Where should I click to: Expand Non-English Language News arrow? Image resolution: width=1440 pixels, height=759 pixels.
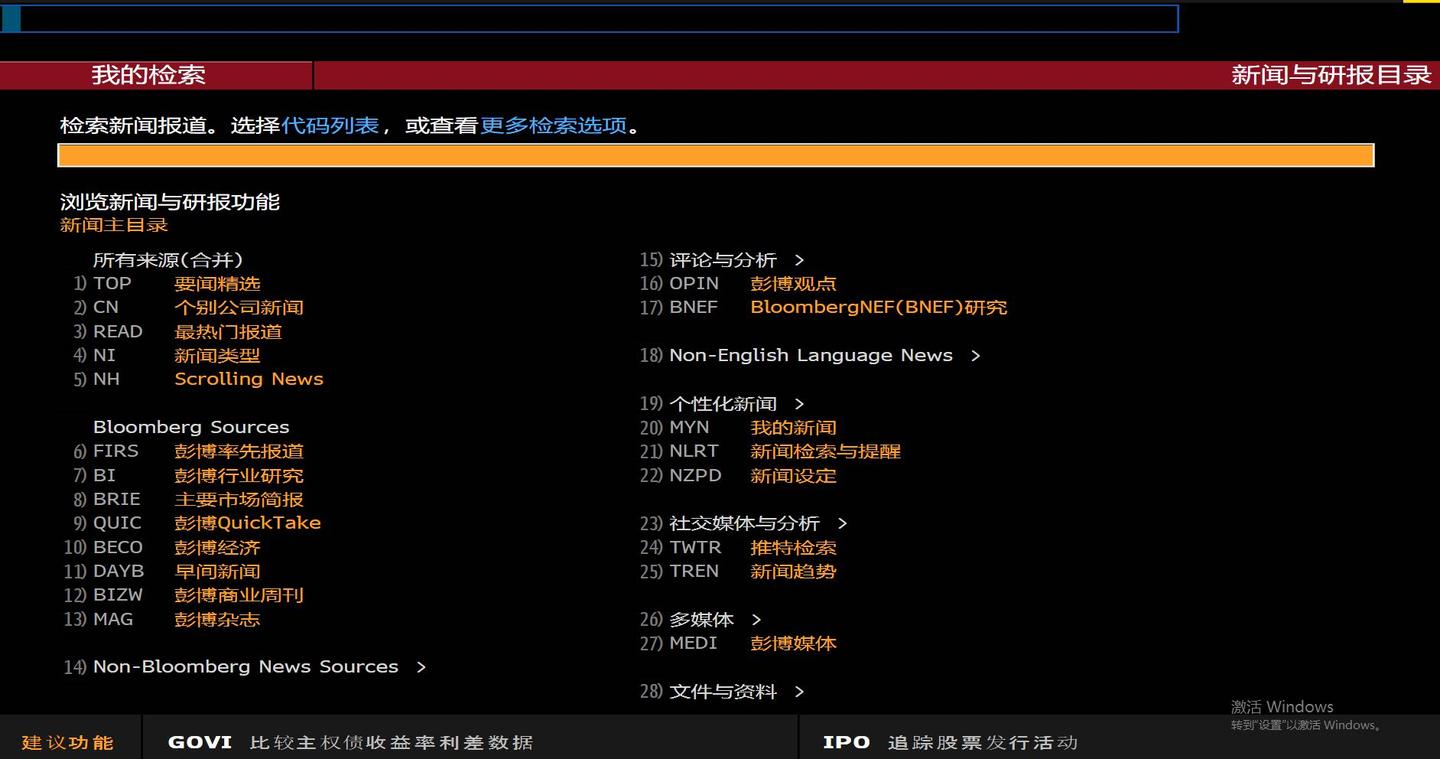click(976, 356)
